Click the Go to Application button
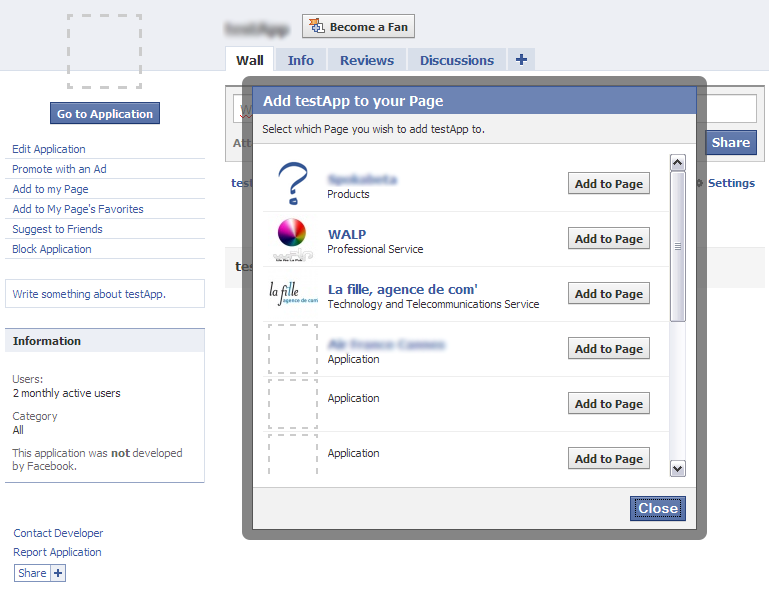 [x=105, y=113]
